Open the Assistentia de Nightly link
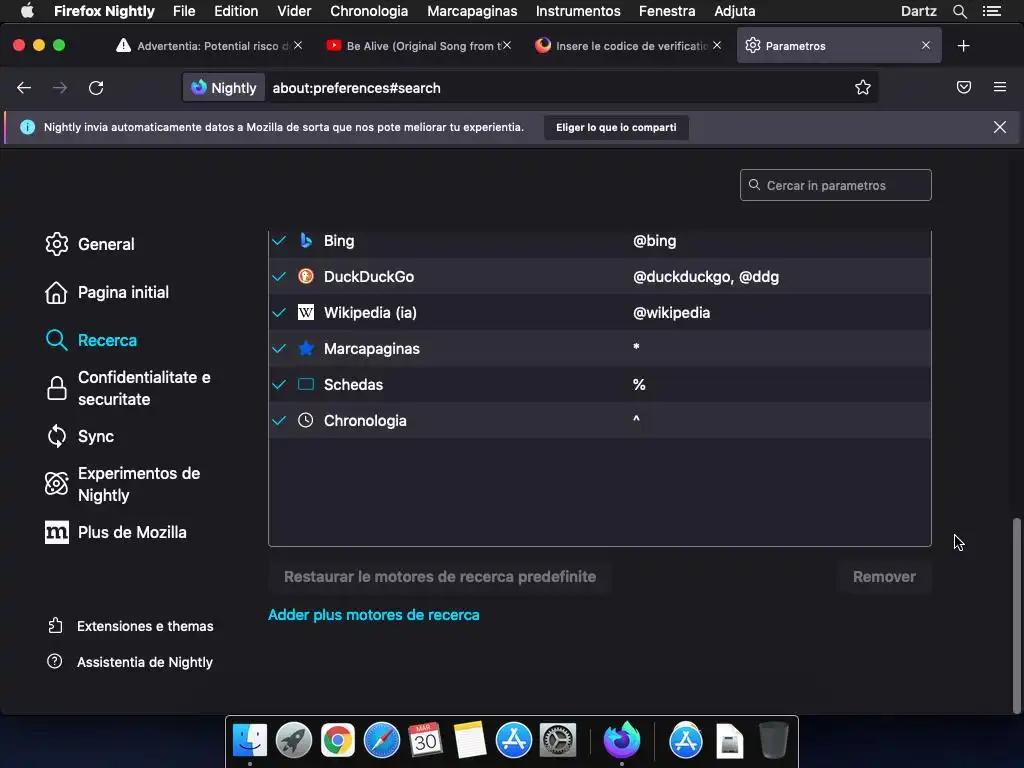Image resolution: width=1024 pixels, height=768 pixels. pos(145,662)
